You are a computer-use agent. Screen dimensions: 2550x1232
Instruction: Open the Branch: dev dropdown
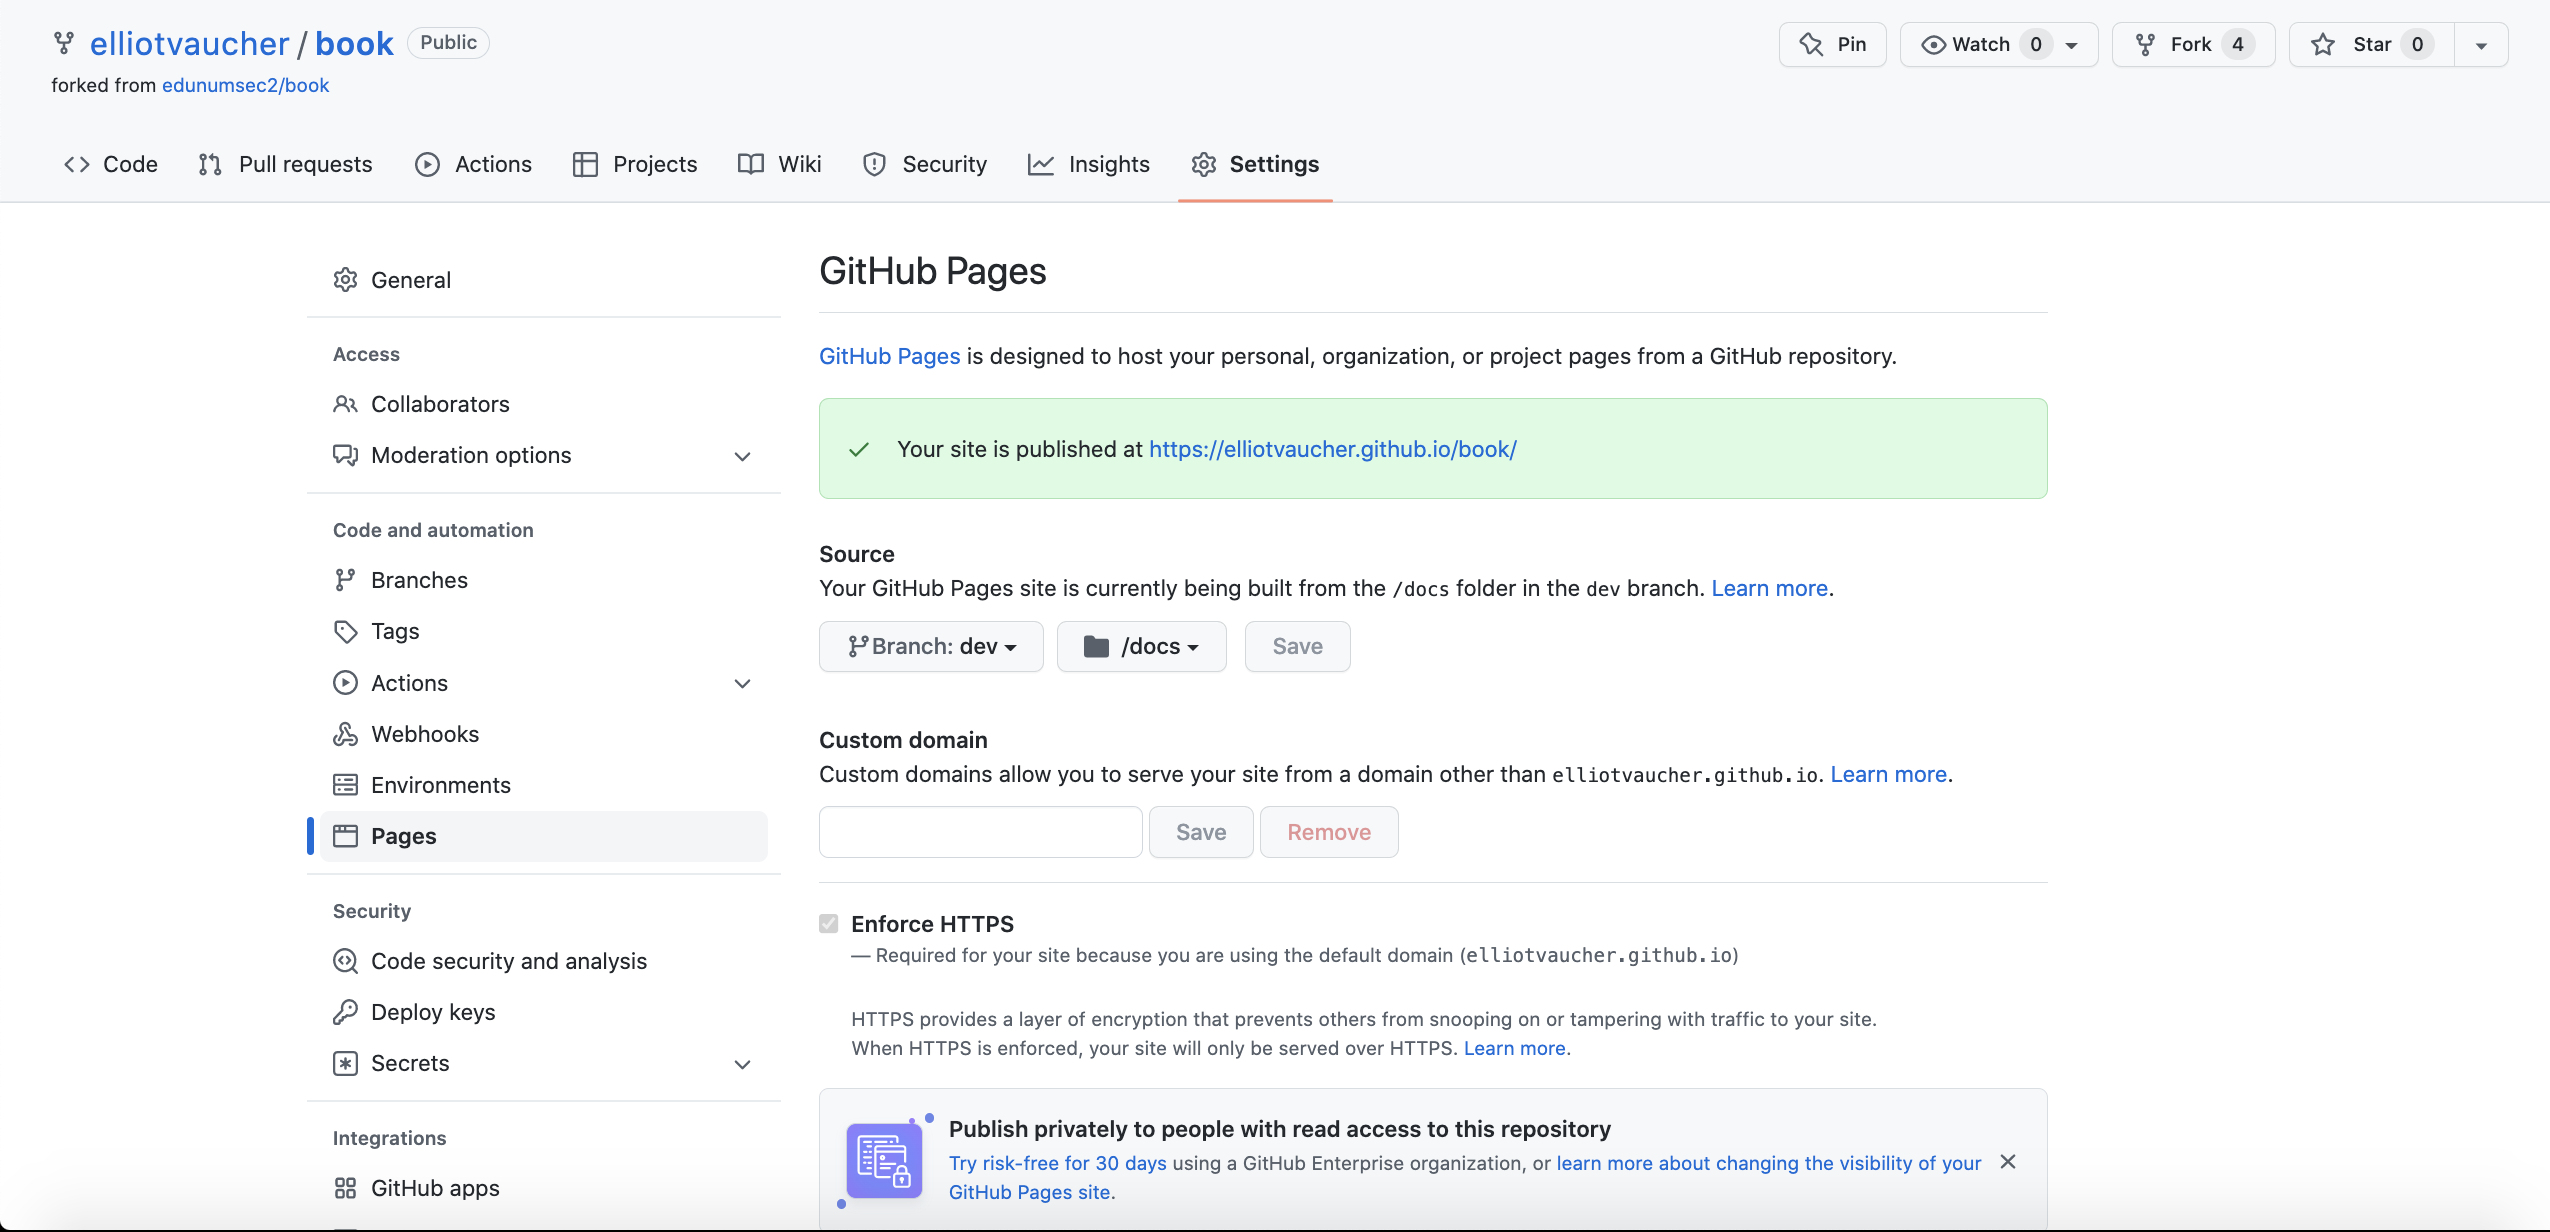point(931,647)
